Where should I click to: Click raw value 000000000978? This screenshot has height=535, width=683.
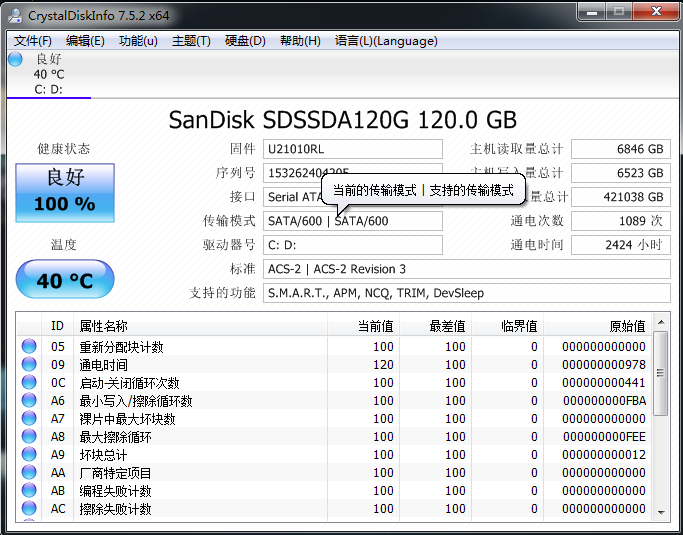point(604,364)
